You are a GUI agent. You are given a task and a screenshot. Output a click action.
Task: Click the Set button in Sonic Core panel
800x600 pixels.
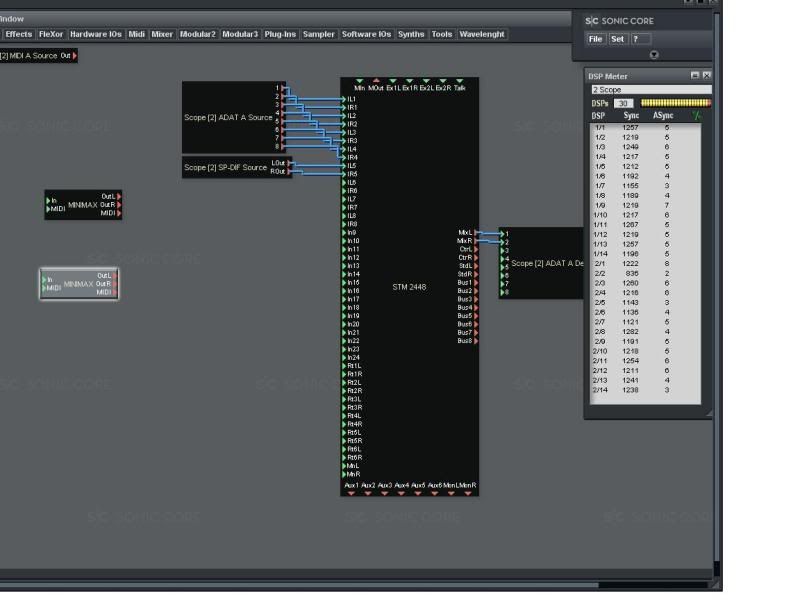pos(617,39)
